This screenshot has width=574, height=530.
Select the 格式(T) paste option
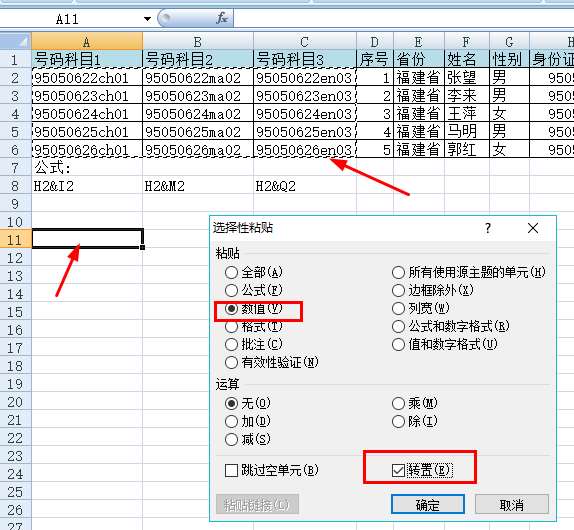tap(254, 326)
